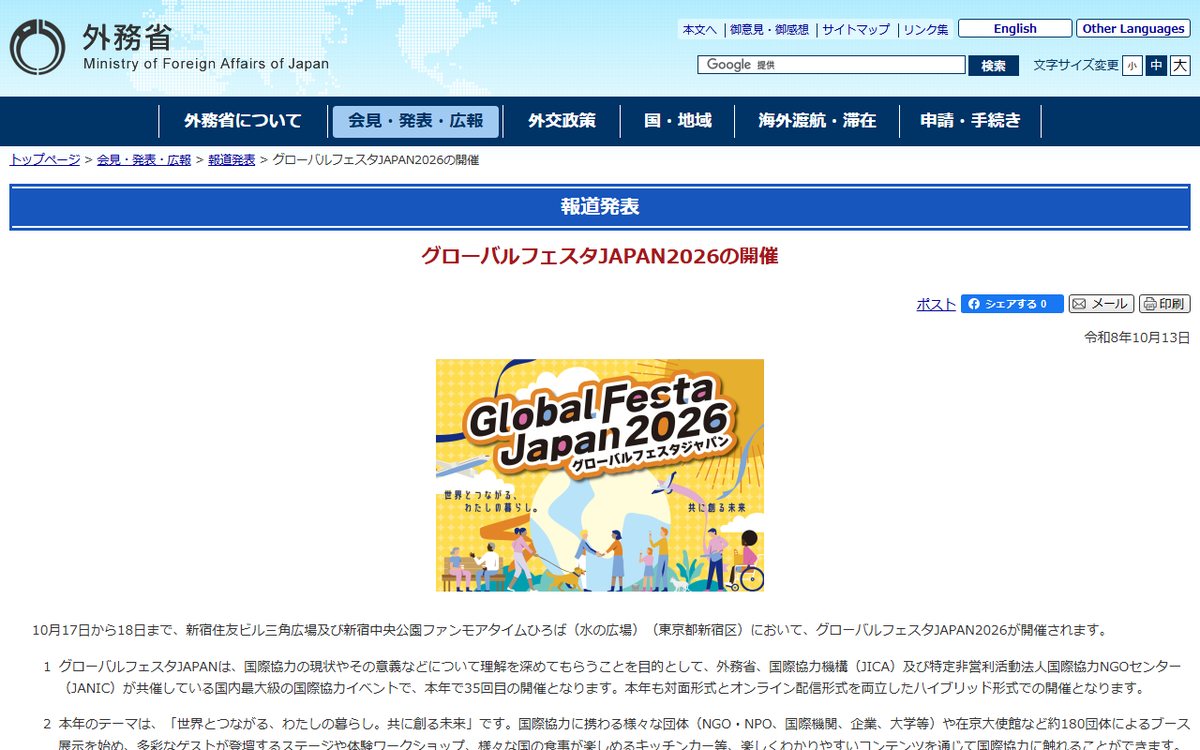Set text size to small (小)
Screen dimensions: 1200x750
(x=1132, y=65)
